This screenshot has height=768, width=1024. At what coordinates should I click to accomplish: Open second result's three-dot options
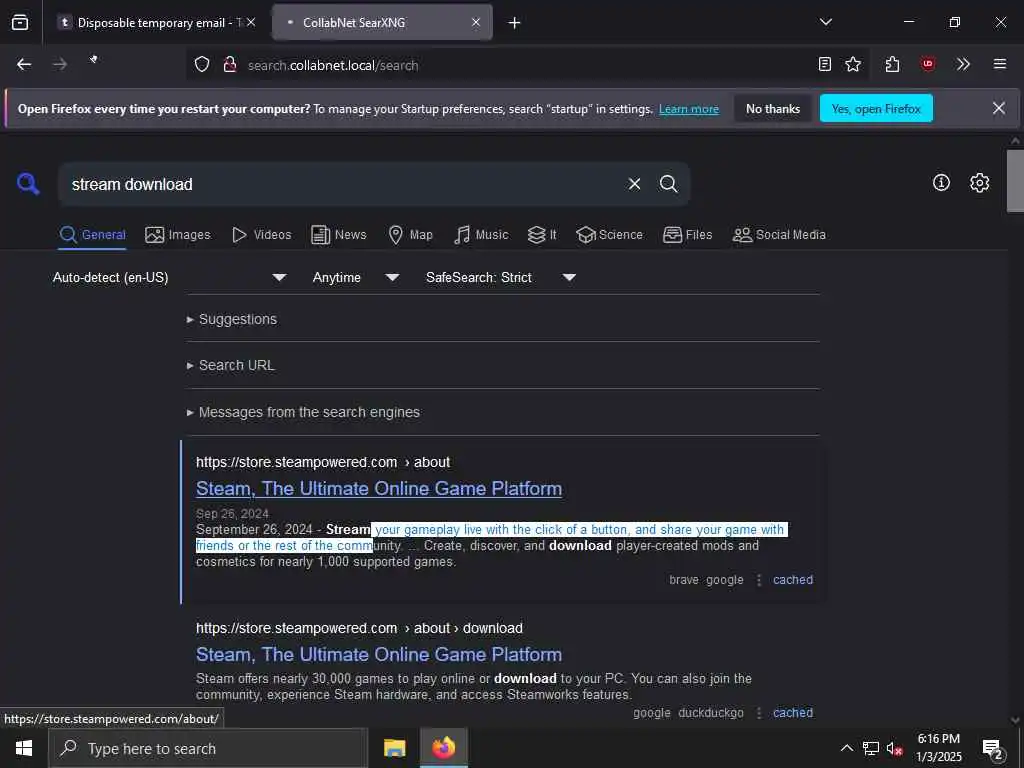(x=759, y=713)
